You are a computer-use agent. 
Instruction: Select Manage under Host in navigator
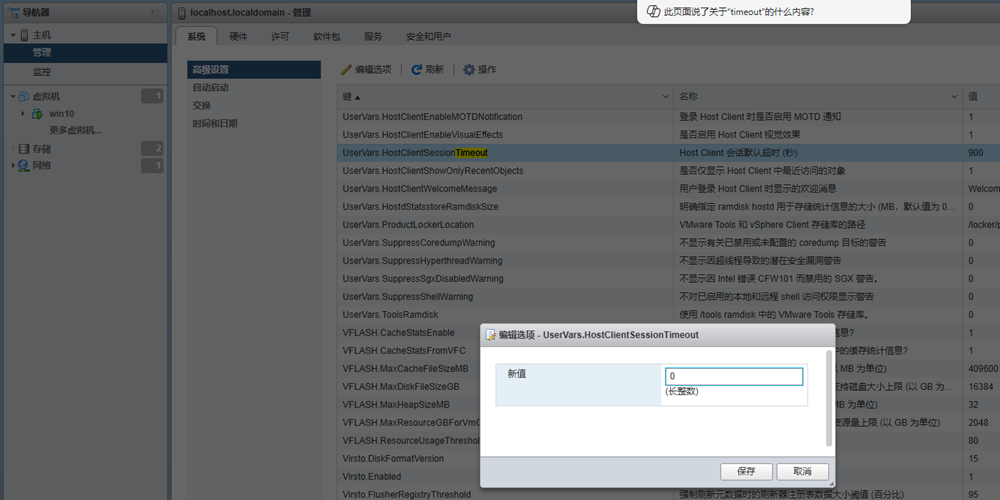(85, 53)
